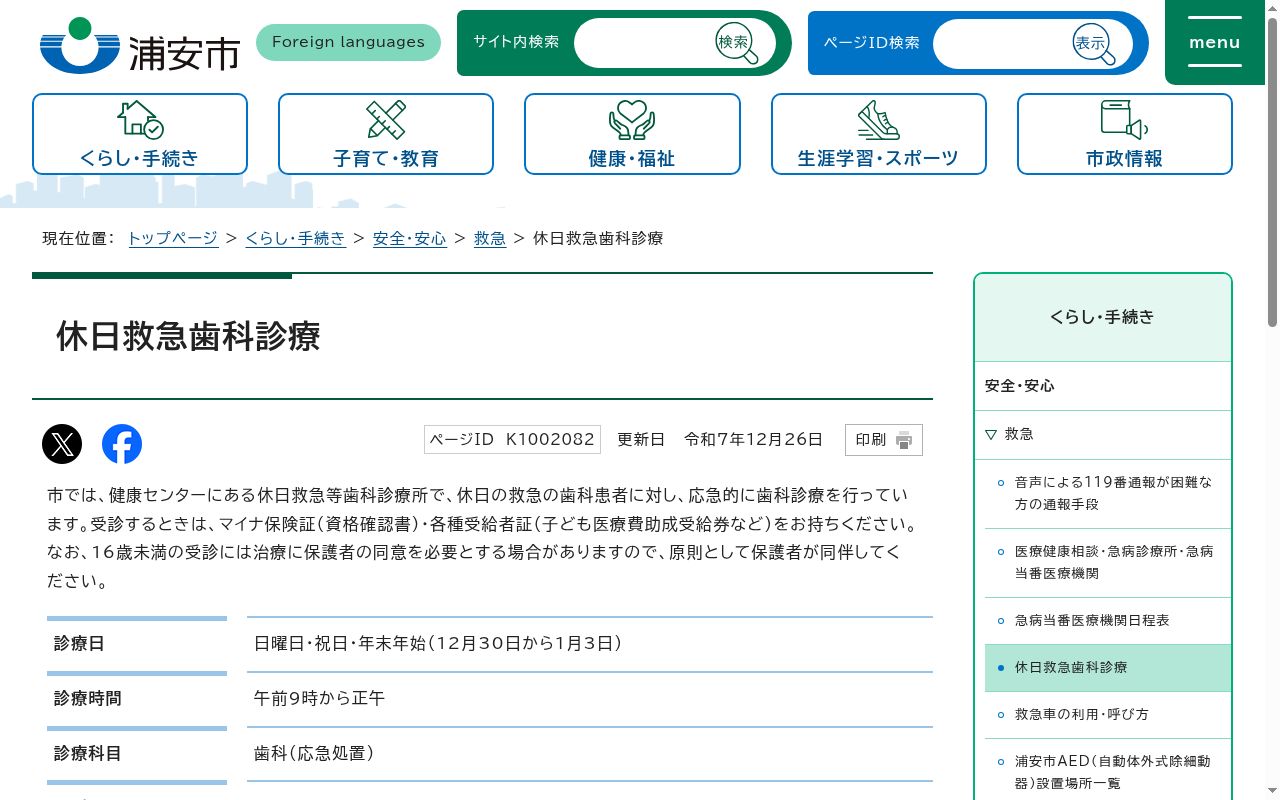Click the 午前9時から正午 cell

(590, 699)
